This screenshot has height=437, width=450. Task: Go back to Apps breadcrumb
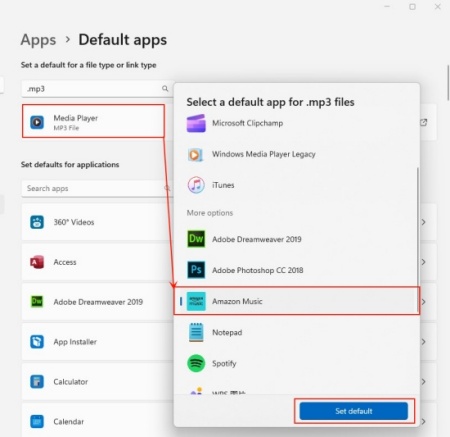[38, 40]
